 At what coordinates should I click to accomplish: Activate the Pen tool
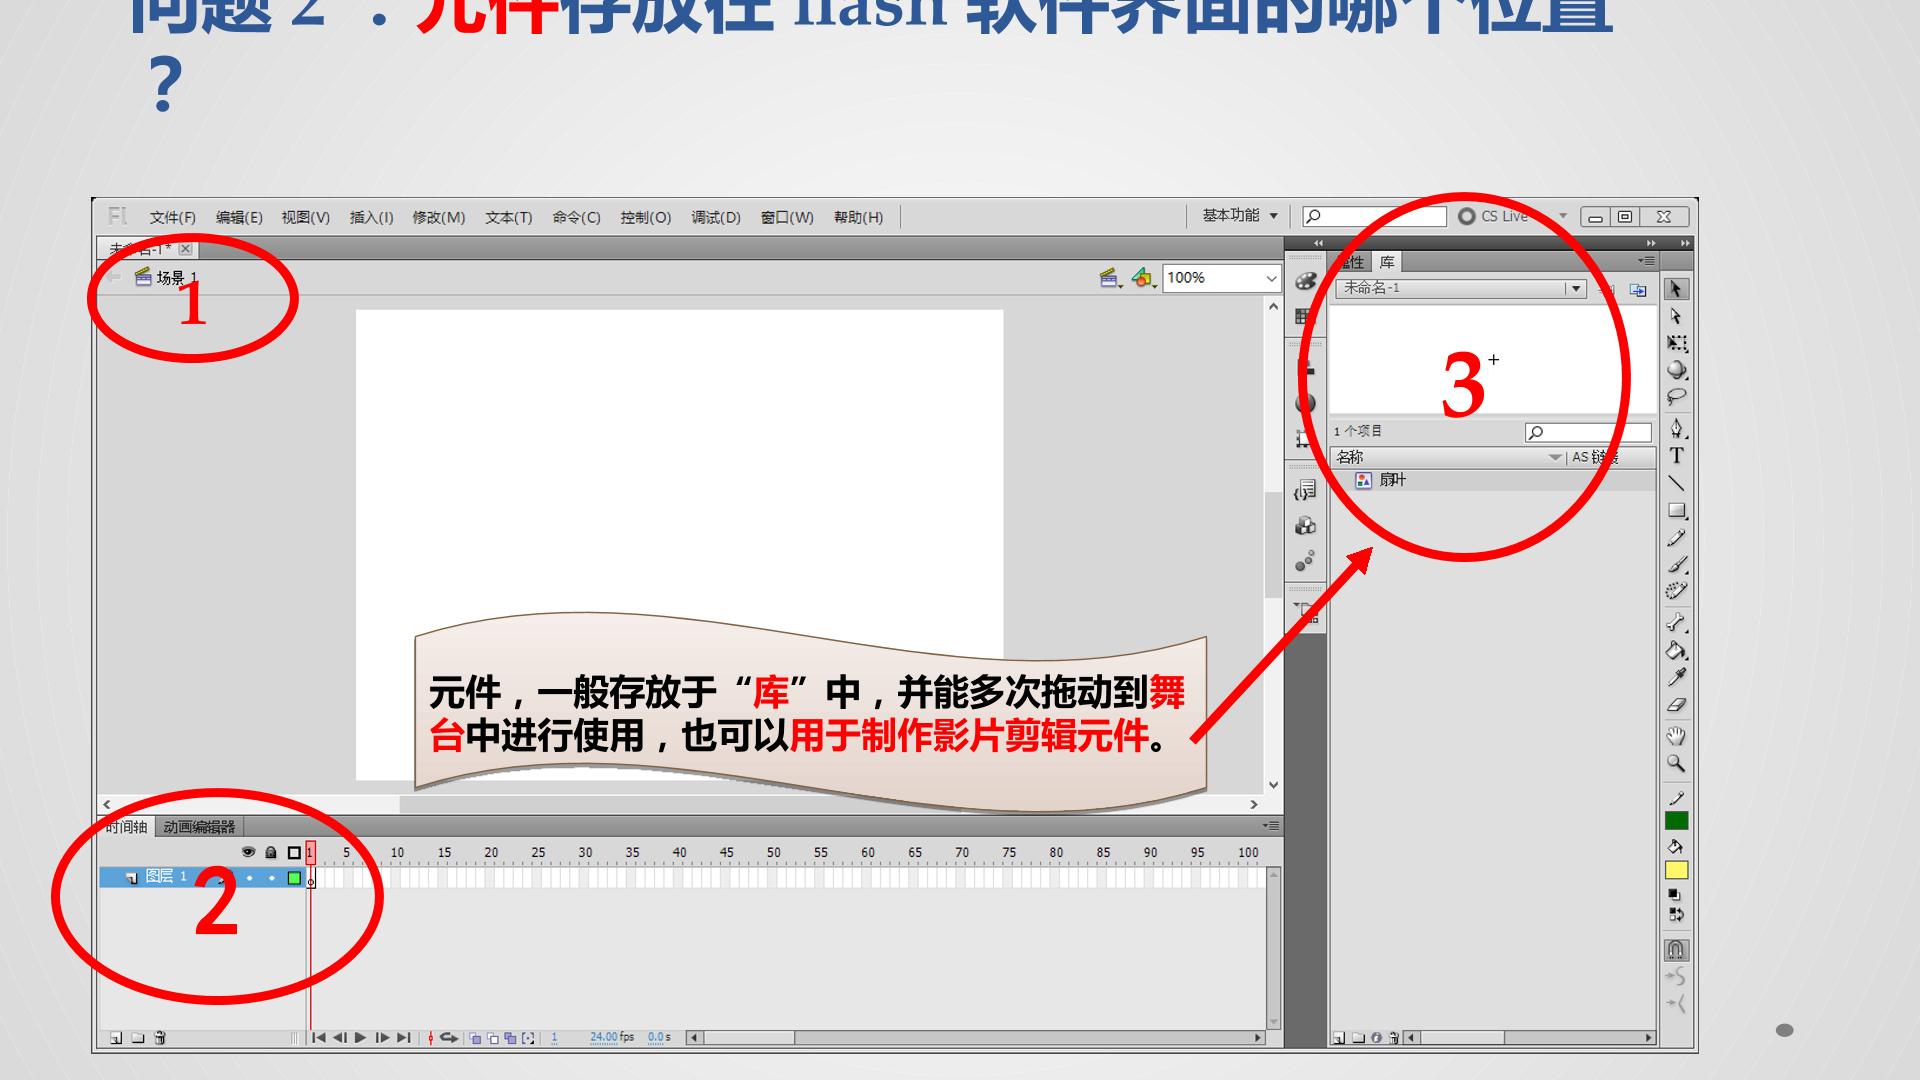point(1676,429)
